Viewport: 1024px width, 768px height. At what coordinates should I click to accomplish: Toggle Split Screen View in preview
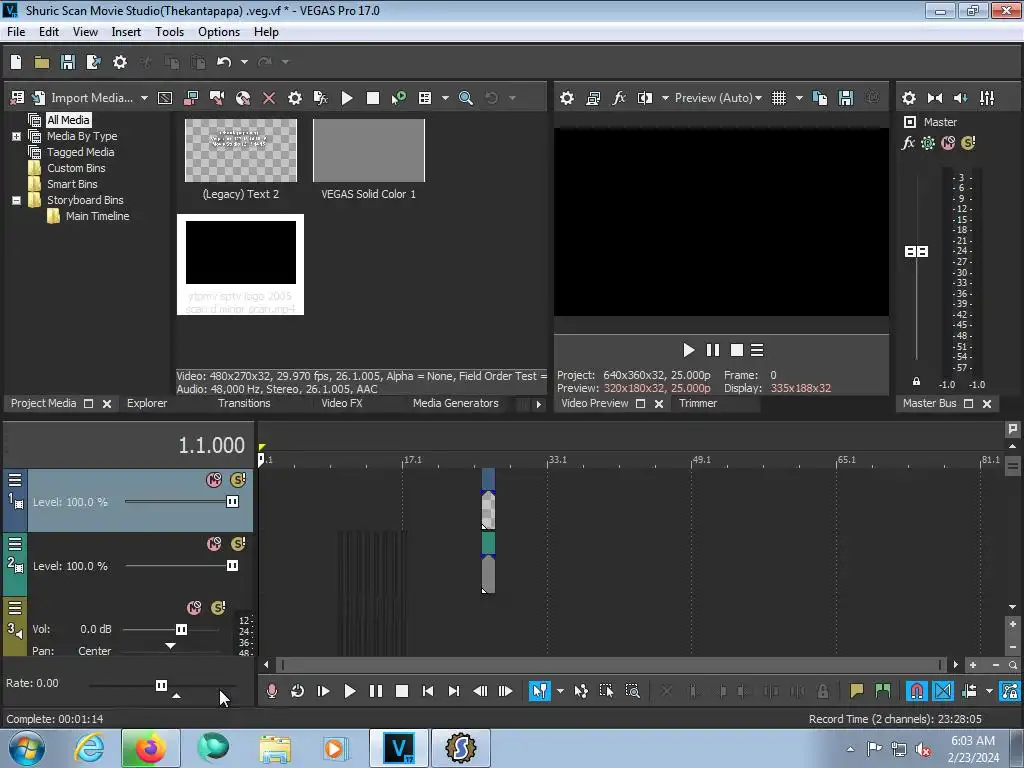tap(645, 98)
